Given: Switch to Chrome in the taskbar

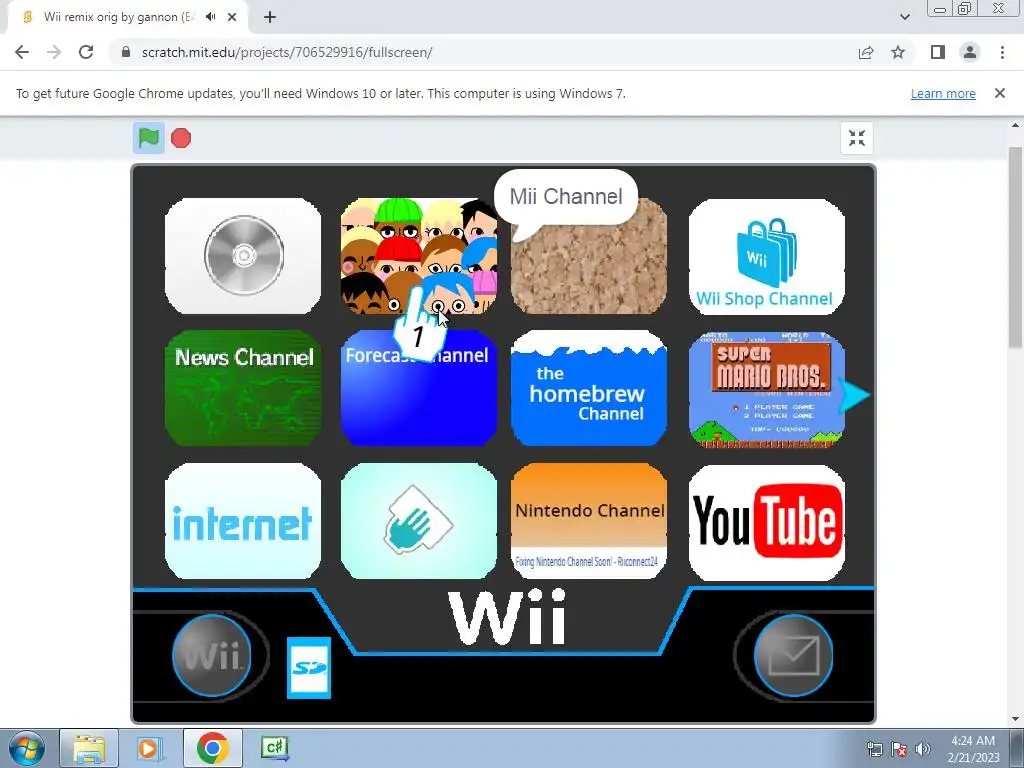Looking at the screenshot, I should (212, 748).
